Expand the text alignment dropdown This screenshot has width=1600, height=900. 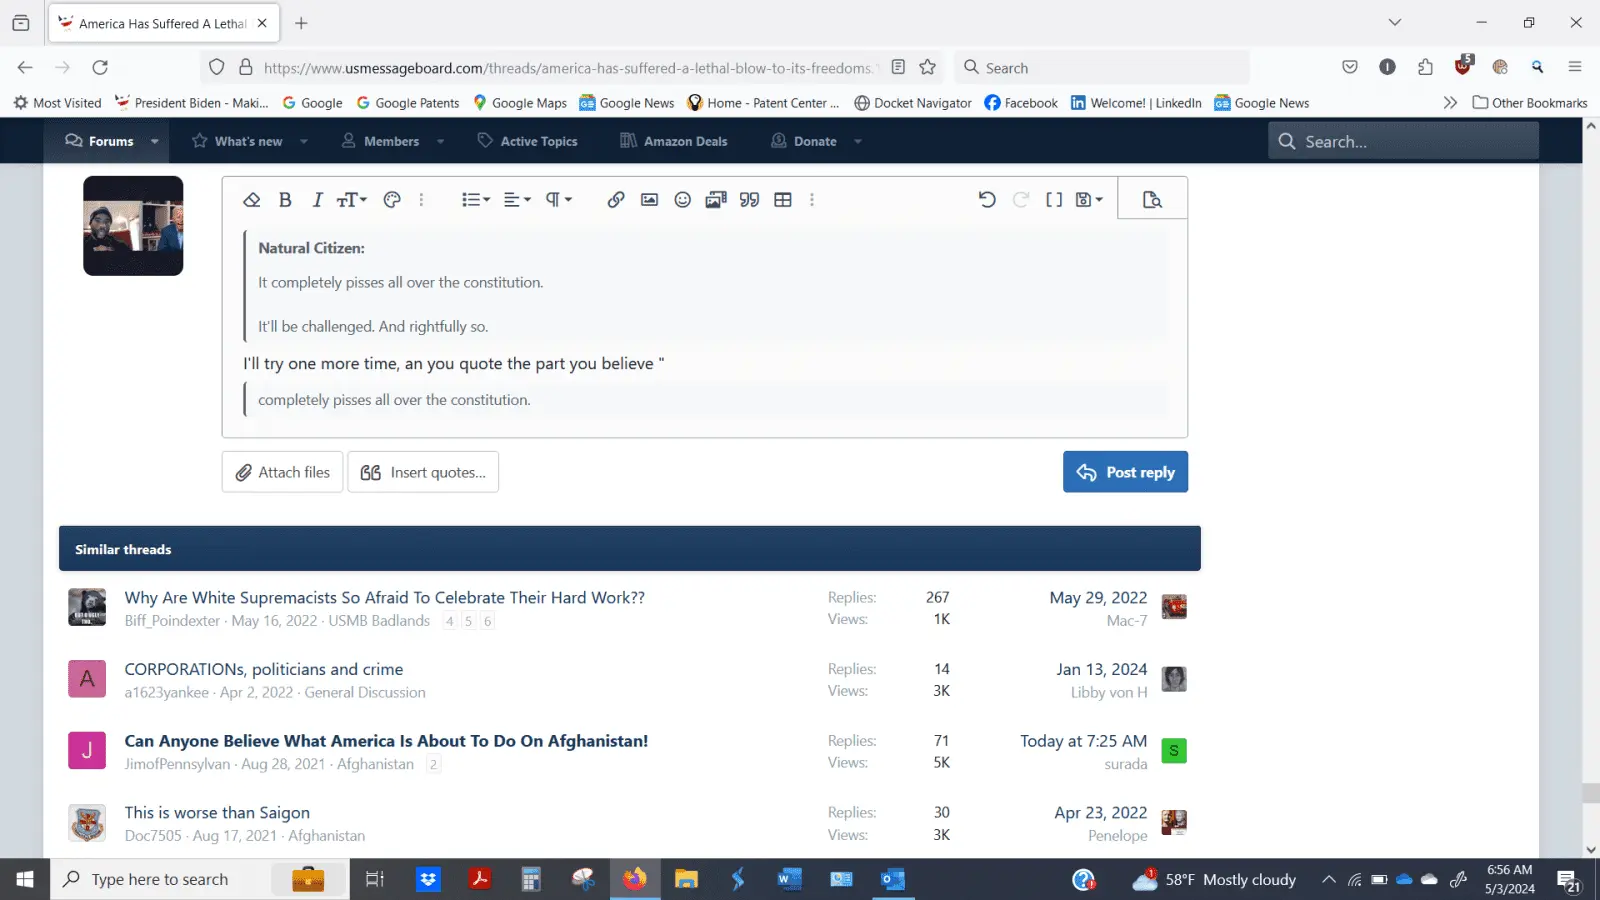[517, 200]
